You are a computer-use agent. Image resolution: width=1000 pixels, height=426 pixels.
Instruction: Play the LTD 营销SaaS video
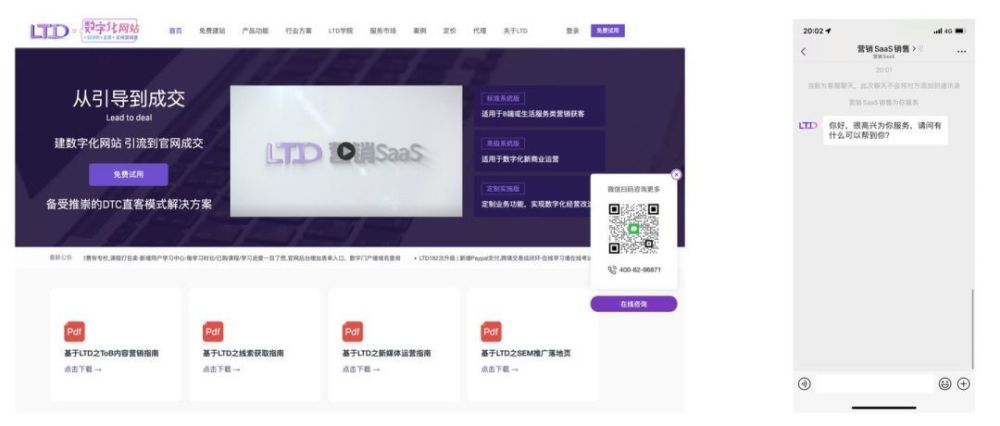[x=346, y=151]
